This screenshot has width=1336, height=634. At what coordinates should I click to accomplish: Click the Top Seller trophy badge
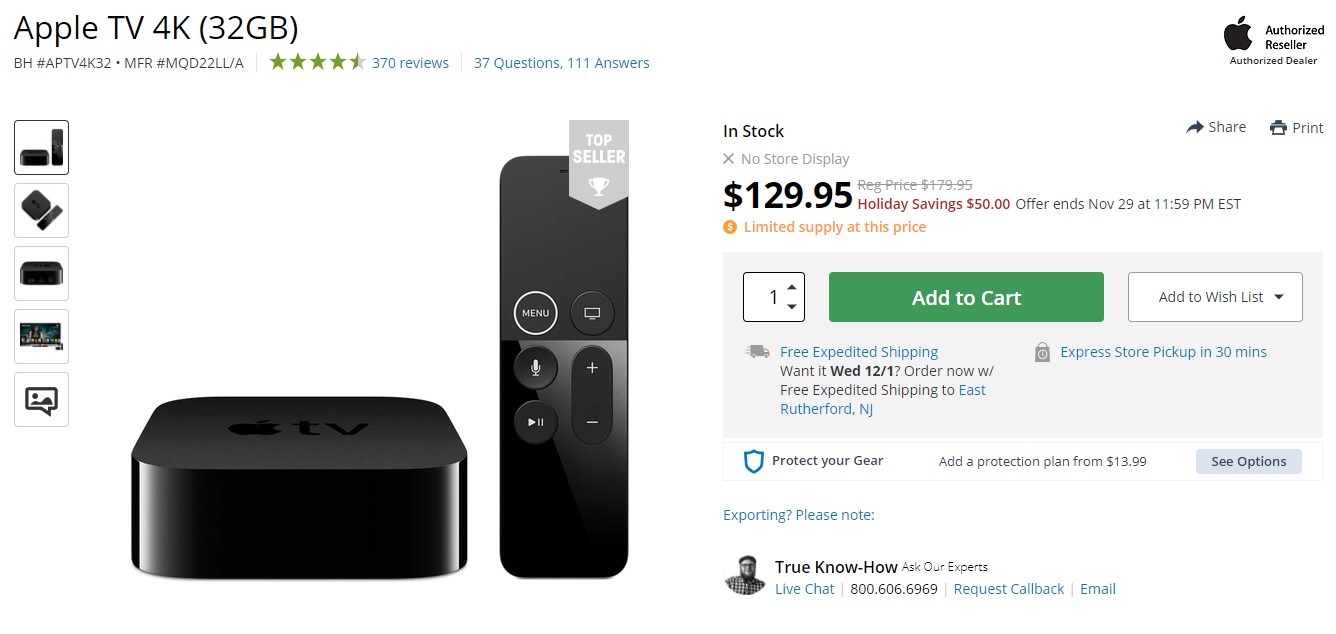click(598, 165)
